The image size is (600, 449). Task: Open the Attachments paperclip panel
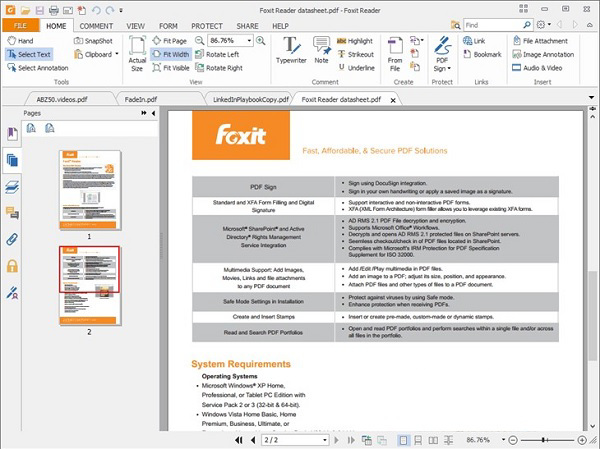pos(12,239)
